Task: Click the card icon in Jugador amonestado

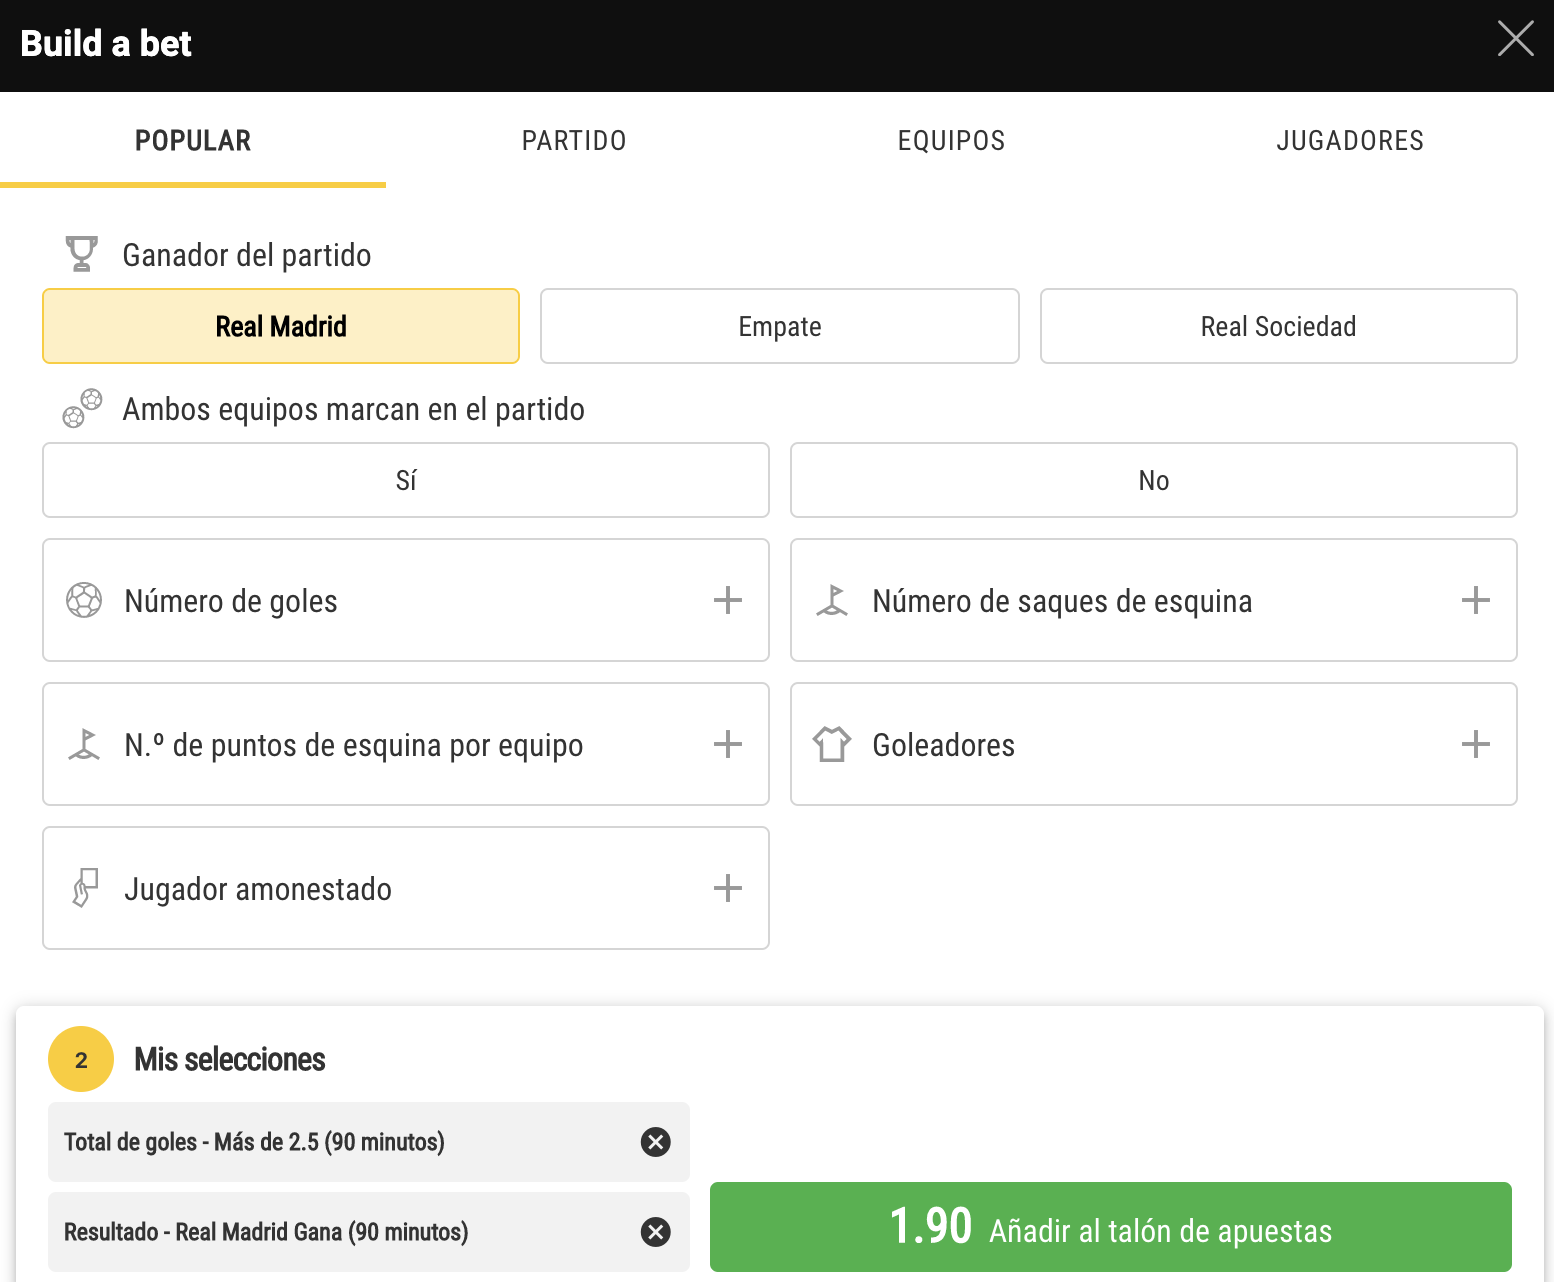Action: click(x=86, y=888)
